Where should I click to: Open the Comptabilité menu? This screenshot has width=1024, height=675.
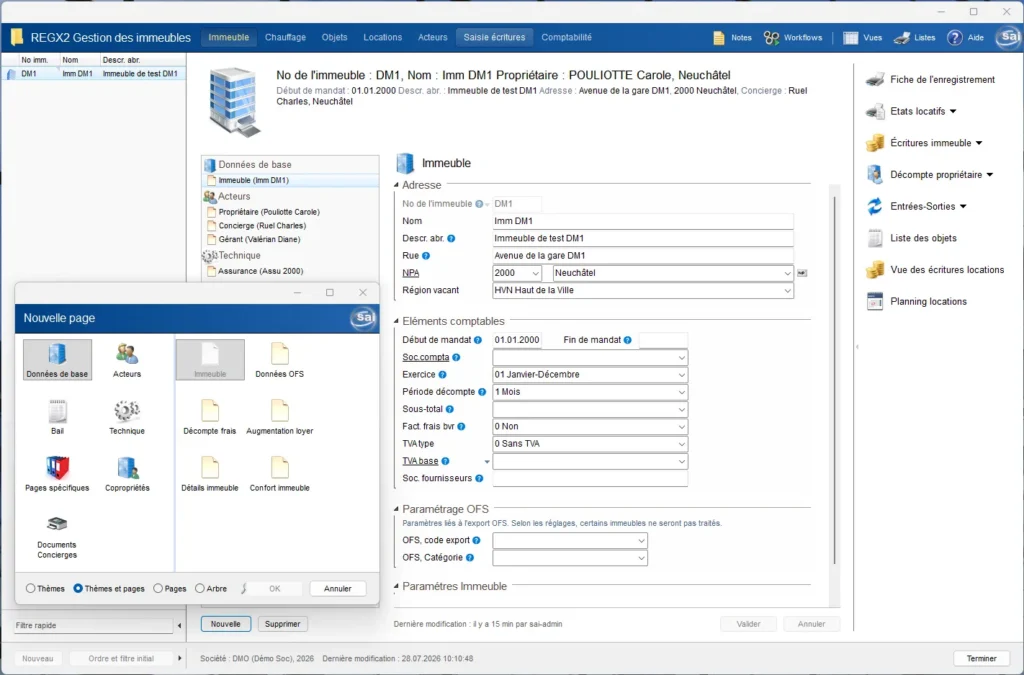tap(567, 37)
